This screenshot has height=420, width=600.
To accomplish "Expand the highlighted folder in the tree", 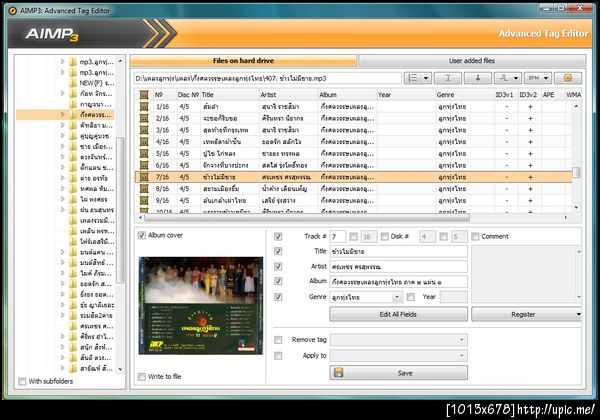I will (x=63, y=114).
